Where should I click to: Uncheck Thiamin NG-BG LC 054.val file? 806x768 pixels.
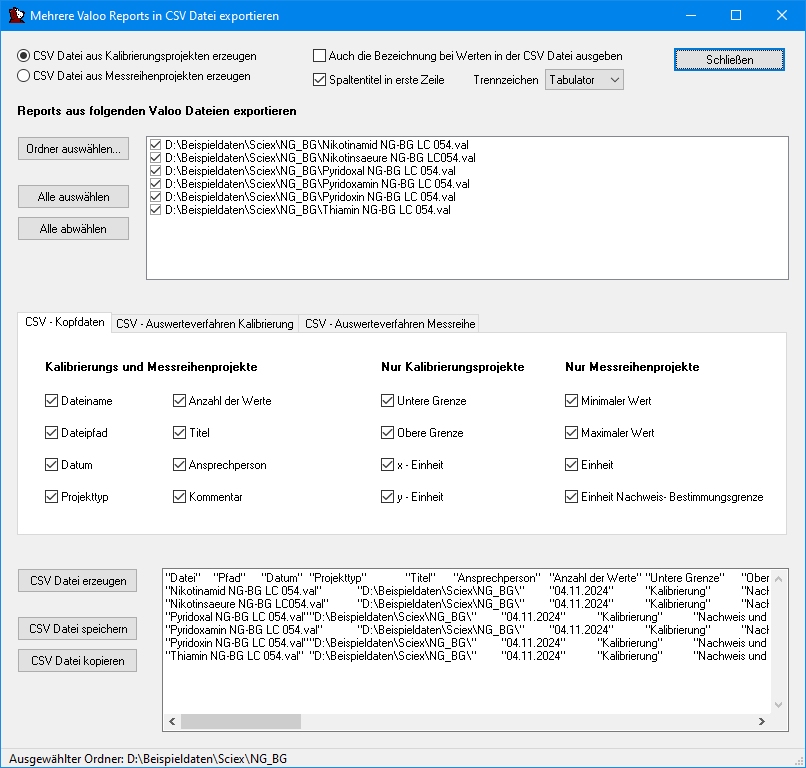pyautogui.click(x=155, y=210)
